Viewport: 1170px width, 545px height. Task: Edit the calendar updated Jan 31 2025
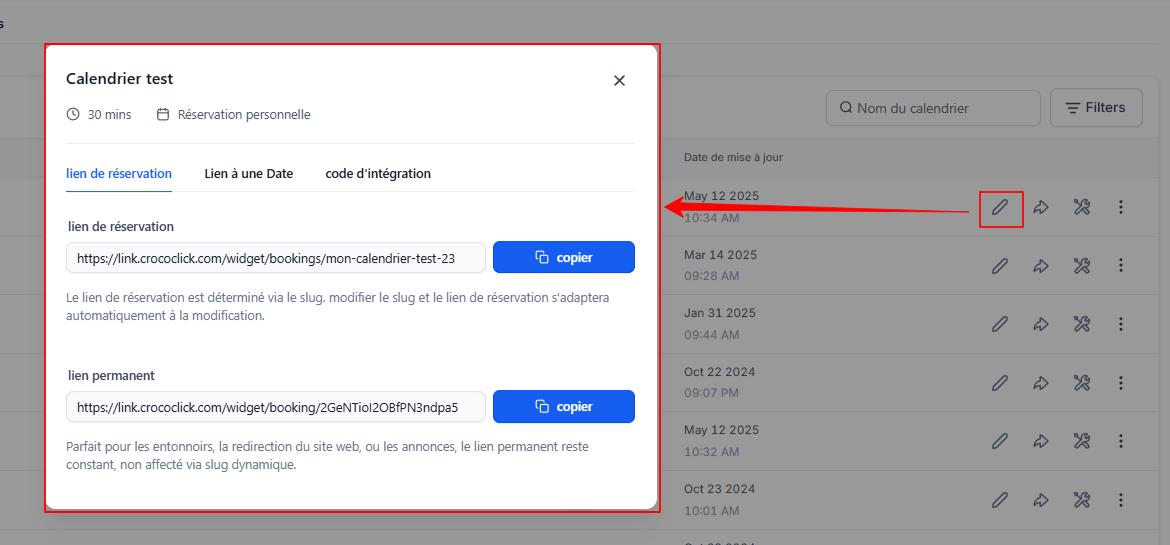tap(1000, 324)
